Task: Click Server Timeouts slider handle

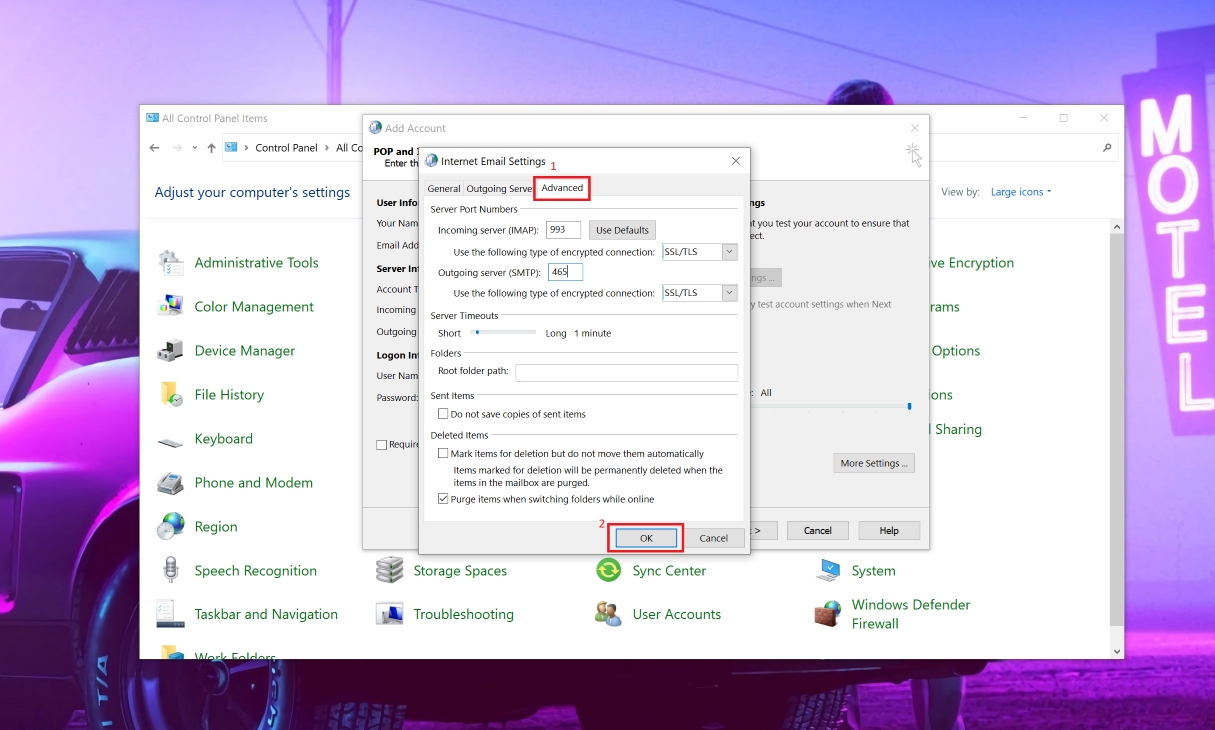Action: [x=477, y=332]
